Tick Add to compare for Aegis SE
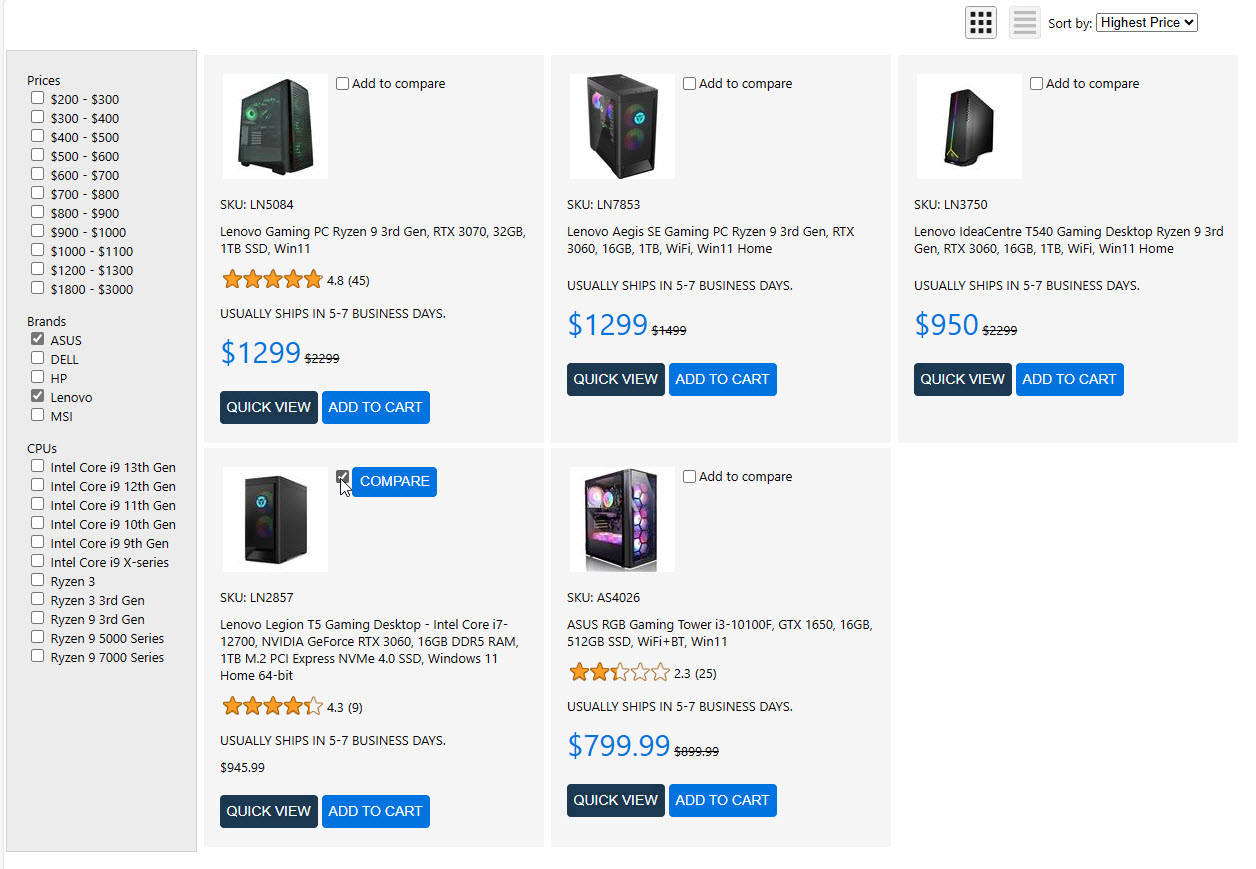This screenshot has height=869, width=1256. click(x=690, y=84)
